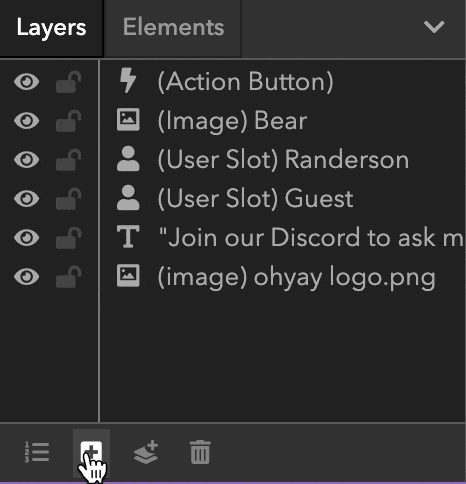Select the (Image) Bear layer row

point(282,120)
